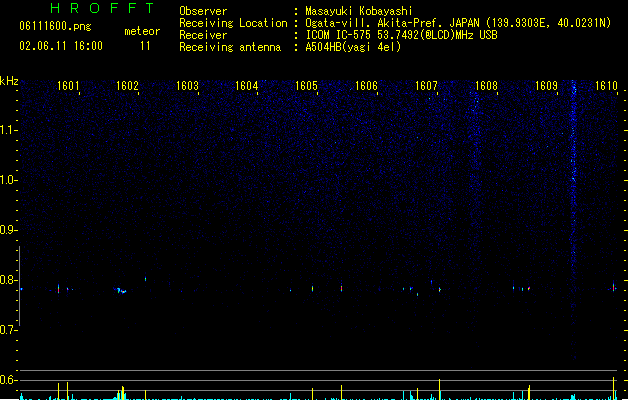Click the meteor echo above 0.8 kHz after 1602
This screenshot has height=400, width=629.
[146, 279]
